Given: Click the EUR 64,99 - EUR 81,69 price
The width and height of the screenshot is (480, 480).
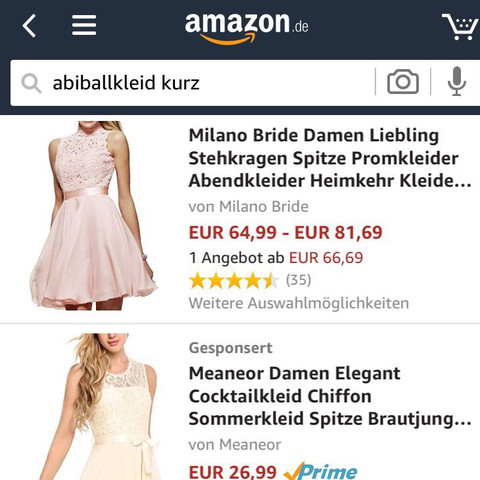Looking at the screenshot, I should pyautogui.click(x=285, y=232).
